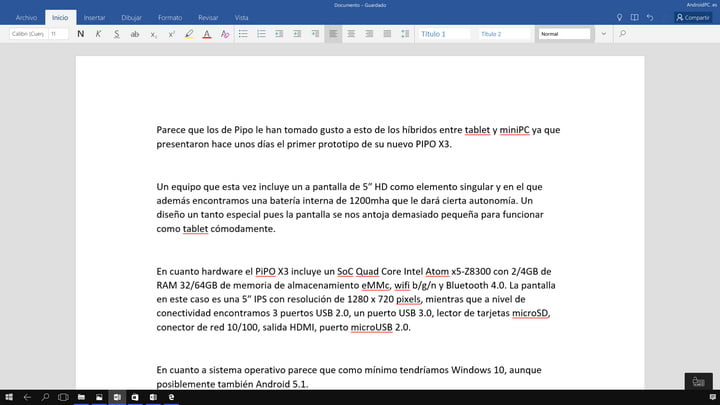720x405 pixels.
Task: Open the lightbulb help icon
Action: click(620, 17)
